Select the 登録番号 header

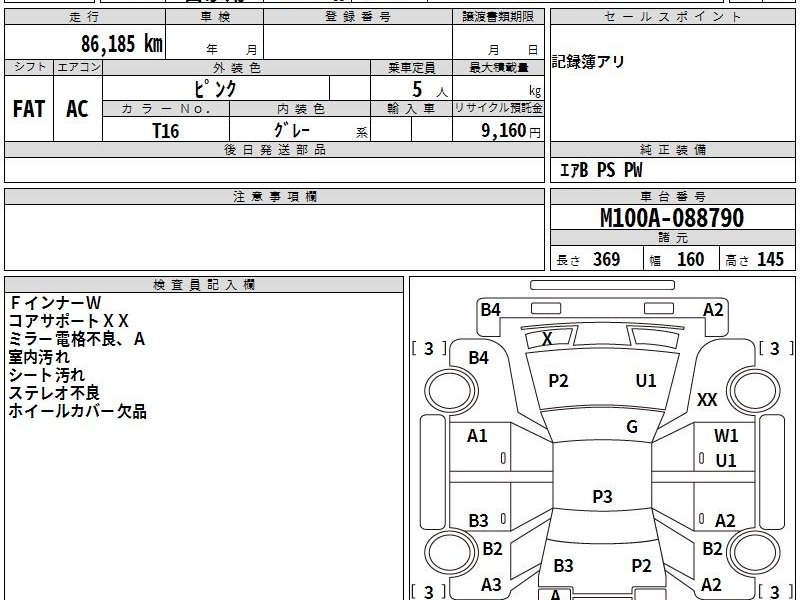[358, 17]
